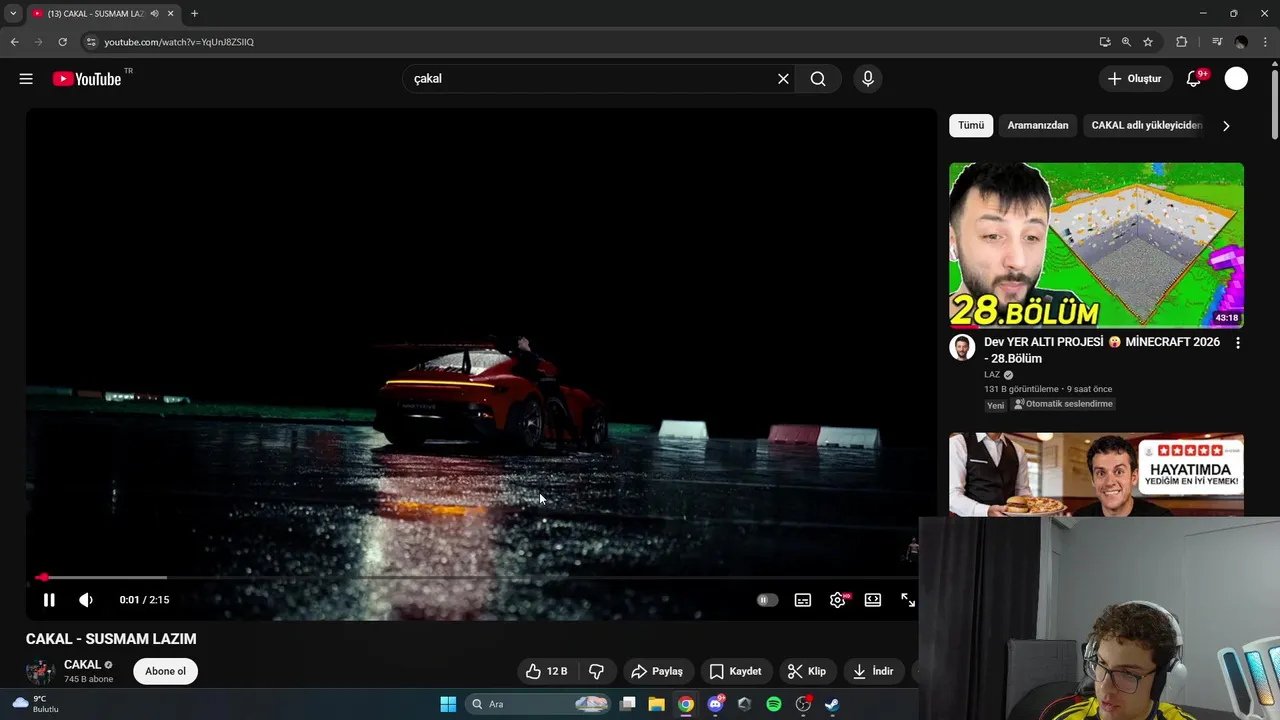Toggle autoplay switch in player
The height and width of the screenshot is (720, 1280).
tap(767, 600)
